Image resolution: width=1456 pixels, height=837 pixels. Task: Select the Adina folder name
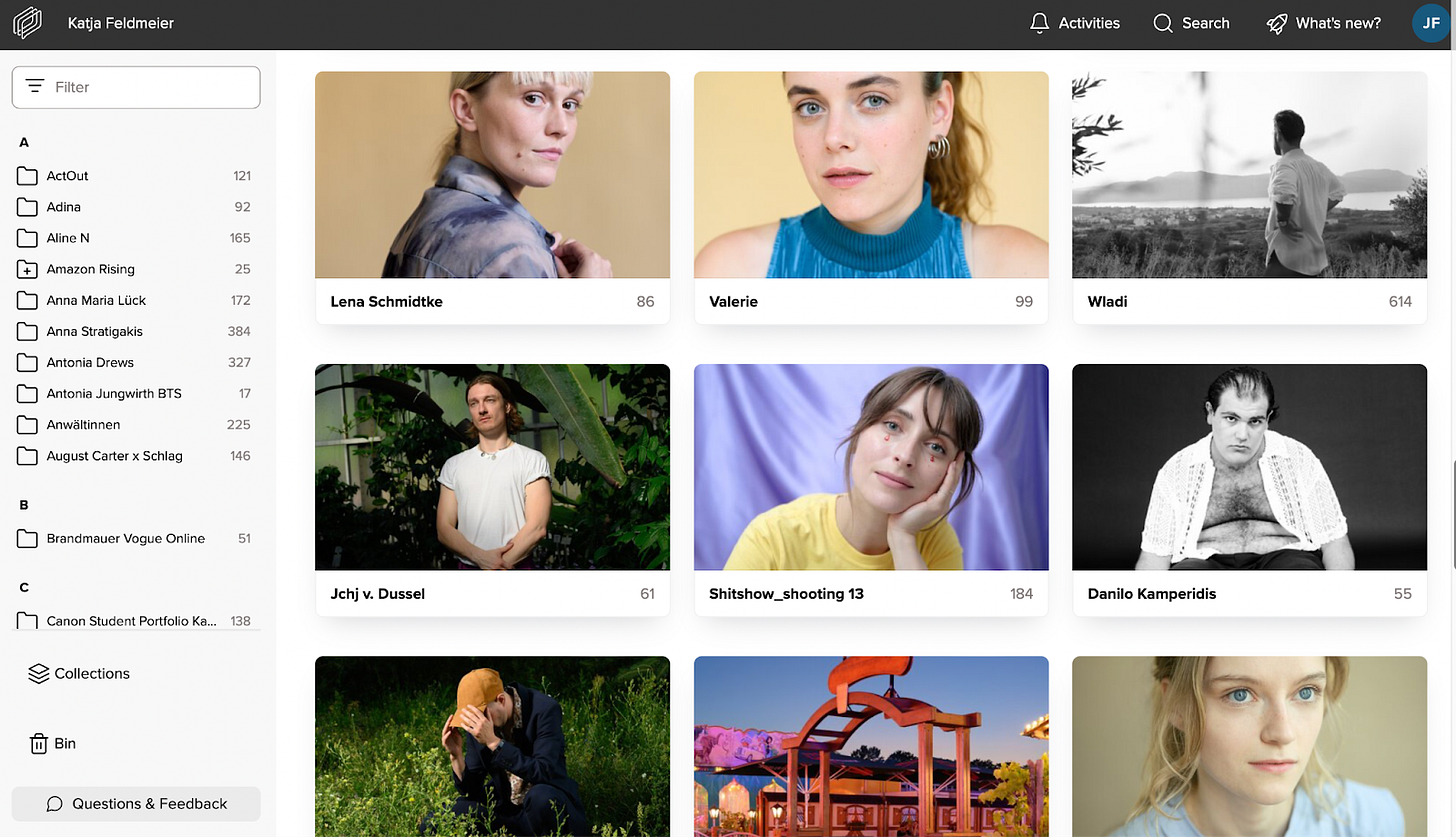pyautogui.click(x=63, y=207)
